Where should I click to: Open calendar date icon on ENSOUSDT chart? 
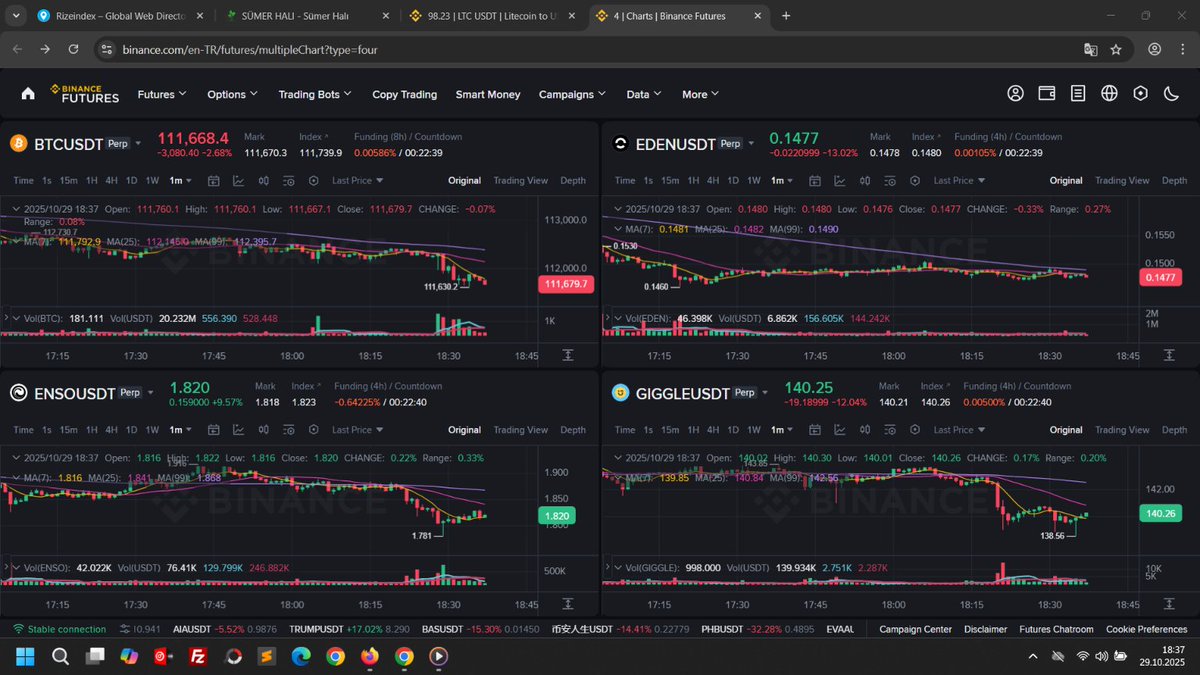(214, 430)
